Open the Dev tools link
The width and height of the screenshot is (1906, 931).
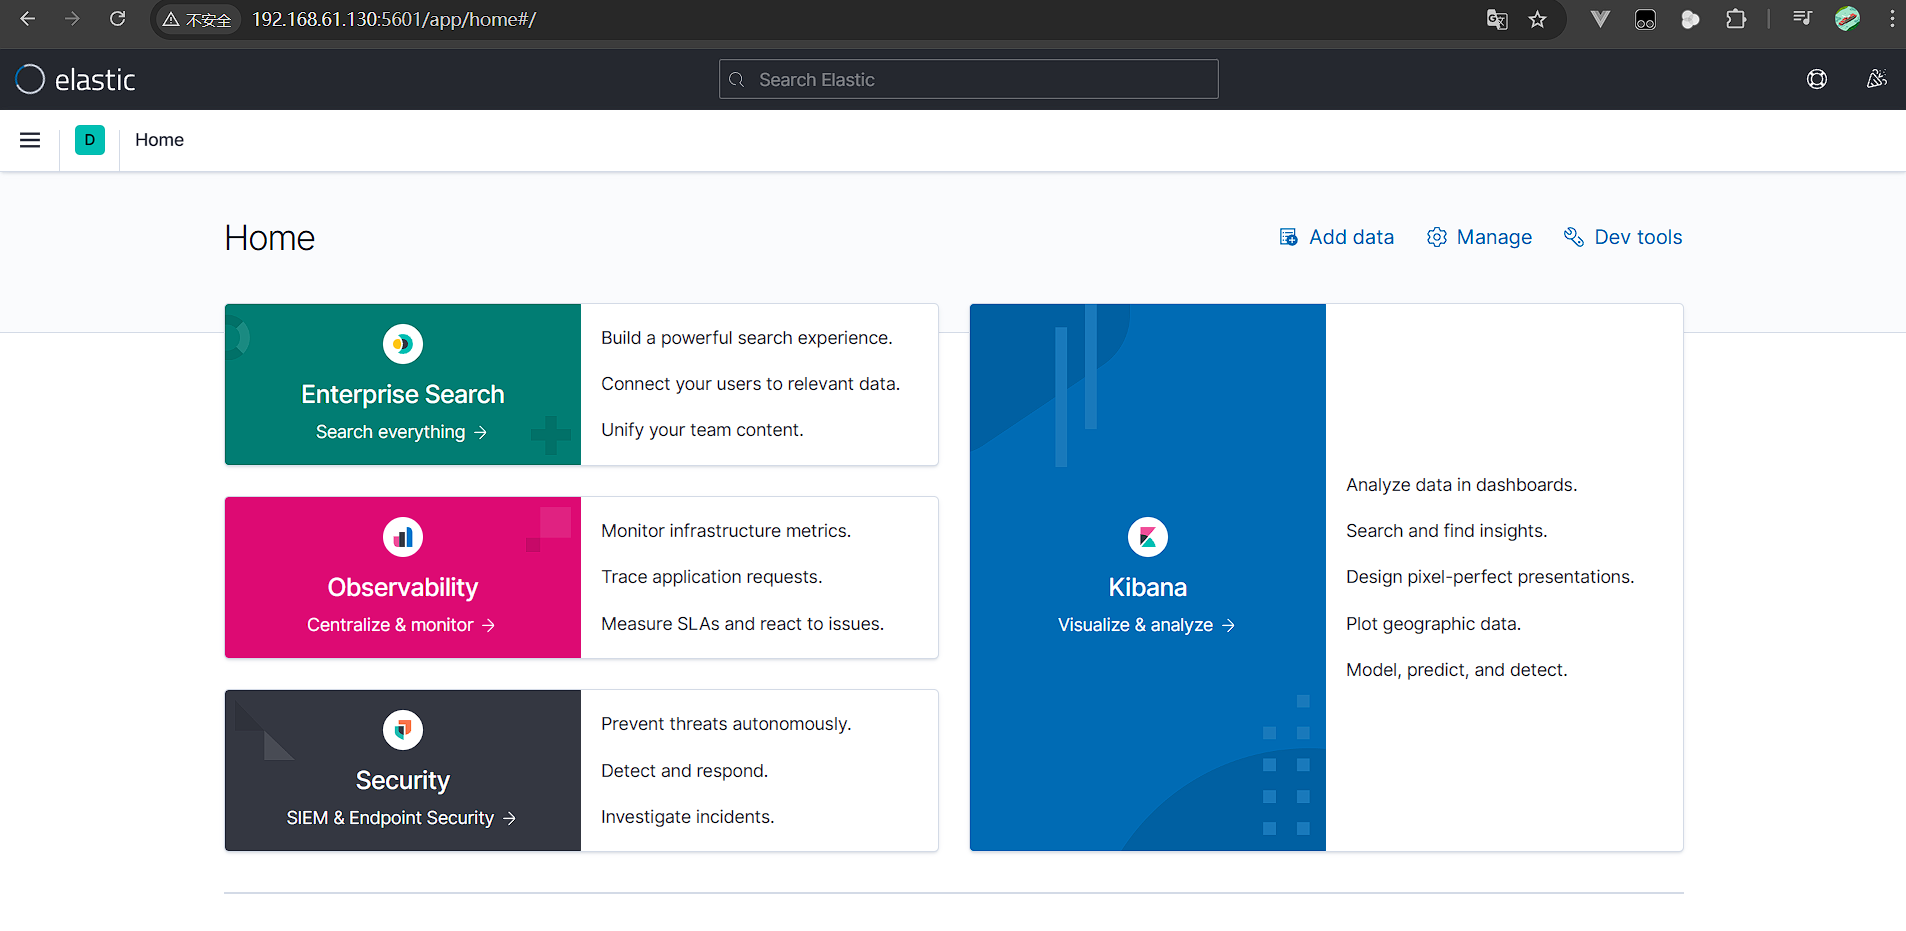[x=1623, y=237]
